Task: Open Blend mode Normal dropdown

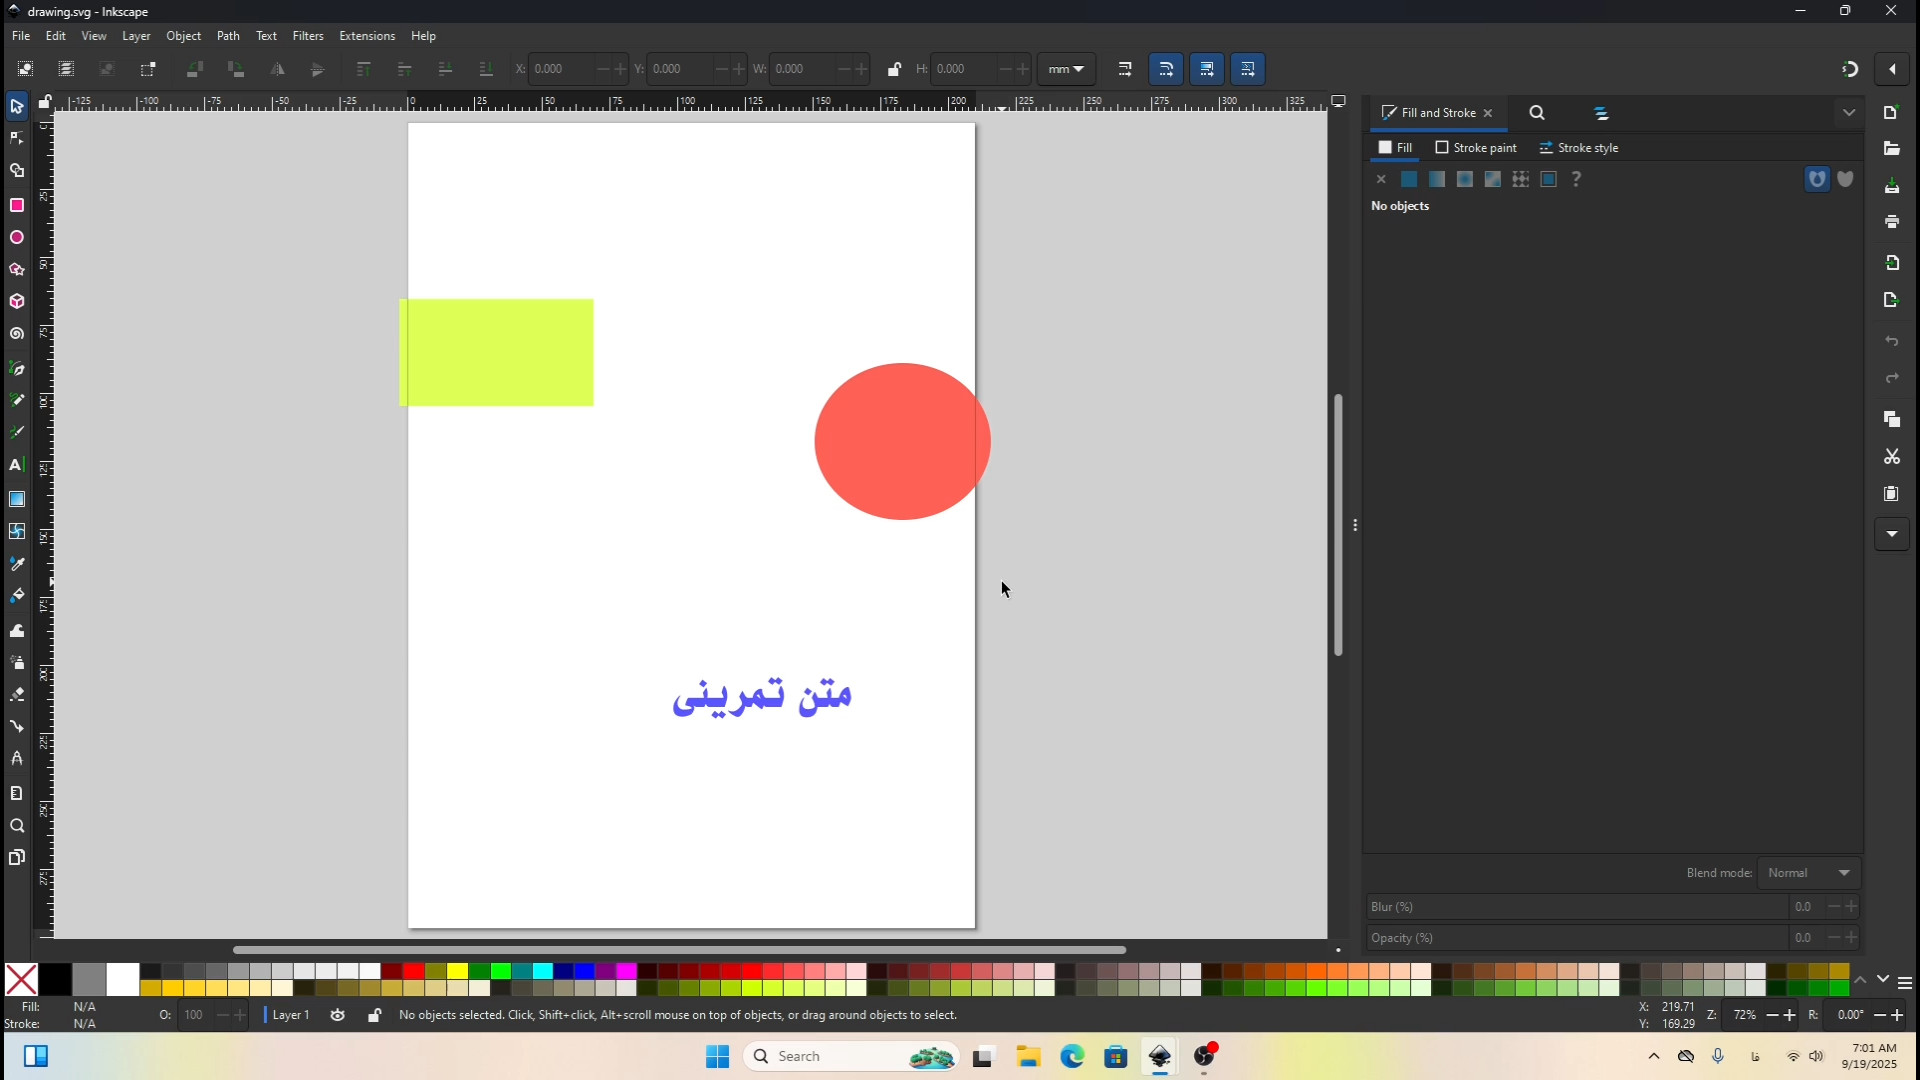Action: [1809, 873]
